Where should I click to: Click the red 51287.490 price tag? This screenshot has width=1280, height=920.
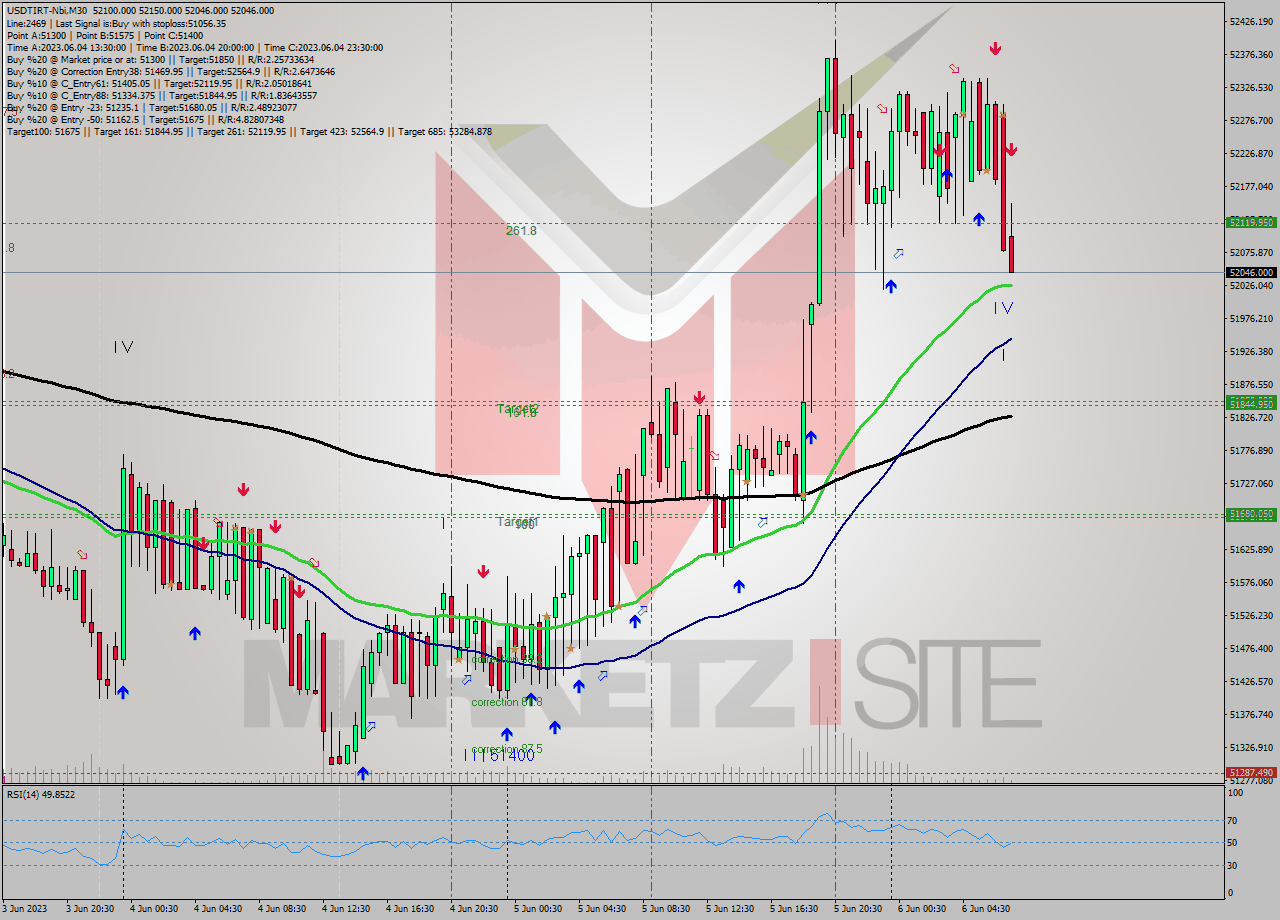[1250, 773]
